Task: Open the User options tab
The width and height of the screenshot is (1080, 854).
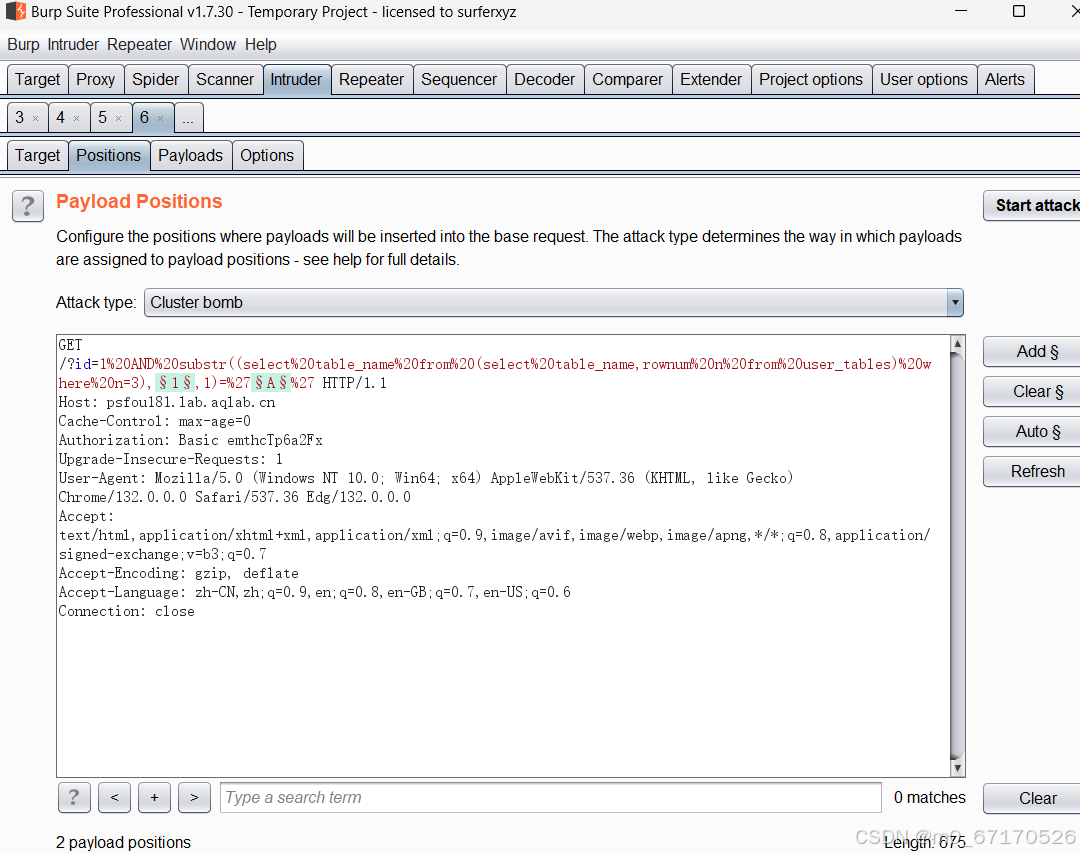Action: tap(924, 80)
